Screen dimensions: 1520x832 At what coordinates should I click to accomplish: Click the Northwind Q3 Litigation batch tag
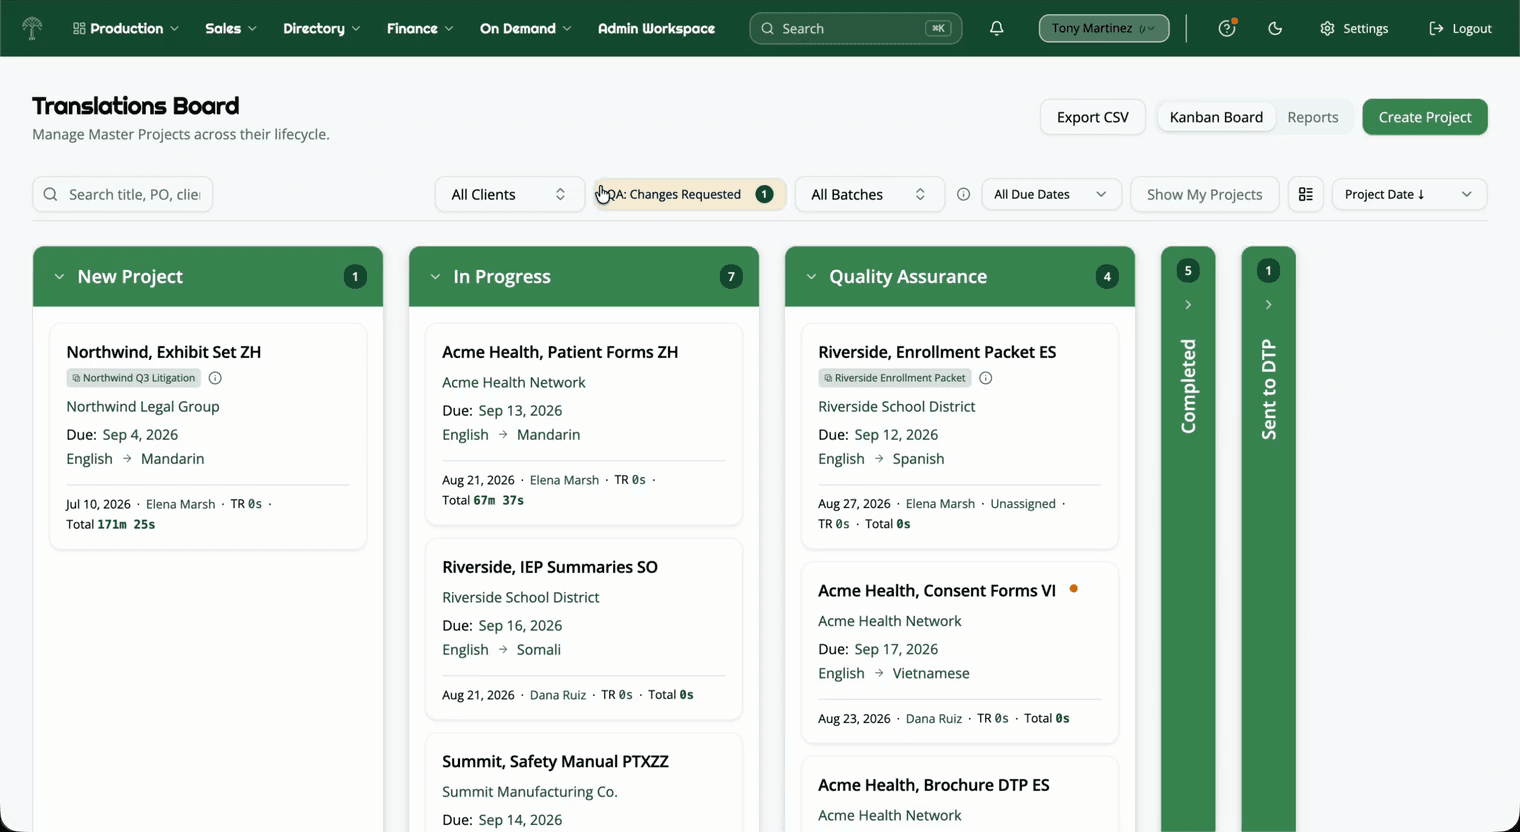(134, 378)
